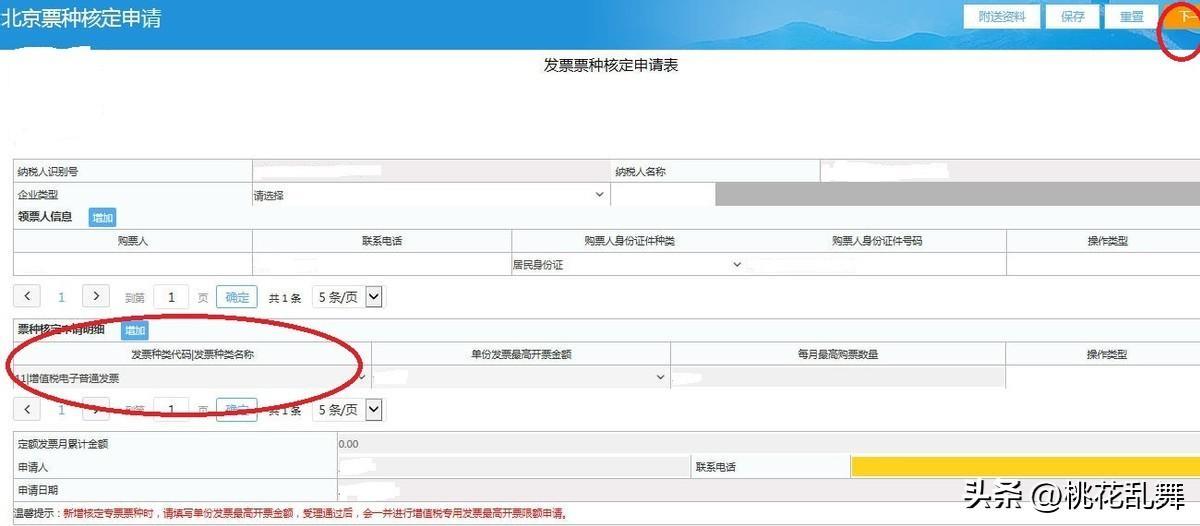Go to next page in 领票人信息 pager

(x=95, y=296)
